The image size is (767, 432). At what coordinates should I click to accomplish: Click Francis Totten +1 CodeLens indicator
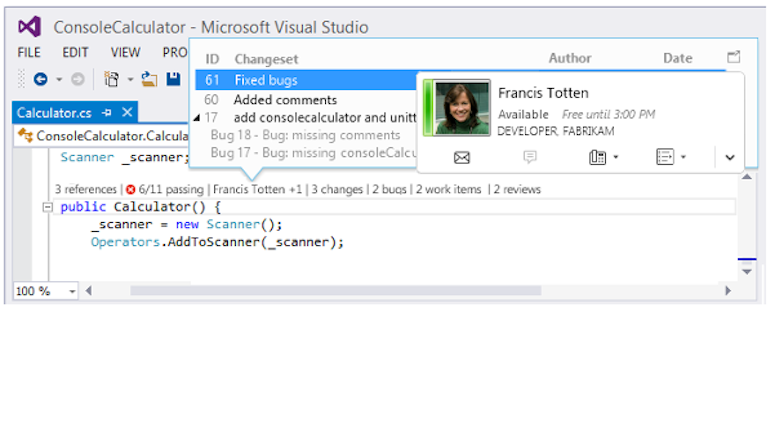(x=257, y=189)
